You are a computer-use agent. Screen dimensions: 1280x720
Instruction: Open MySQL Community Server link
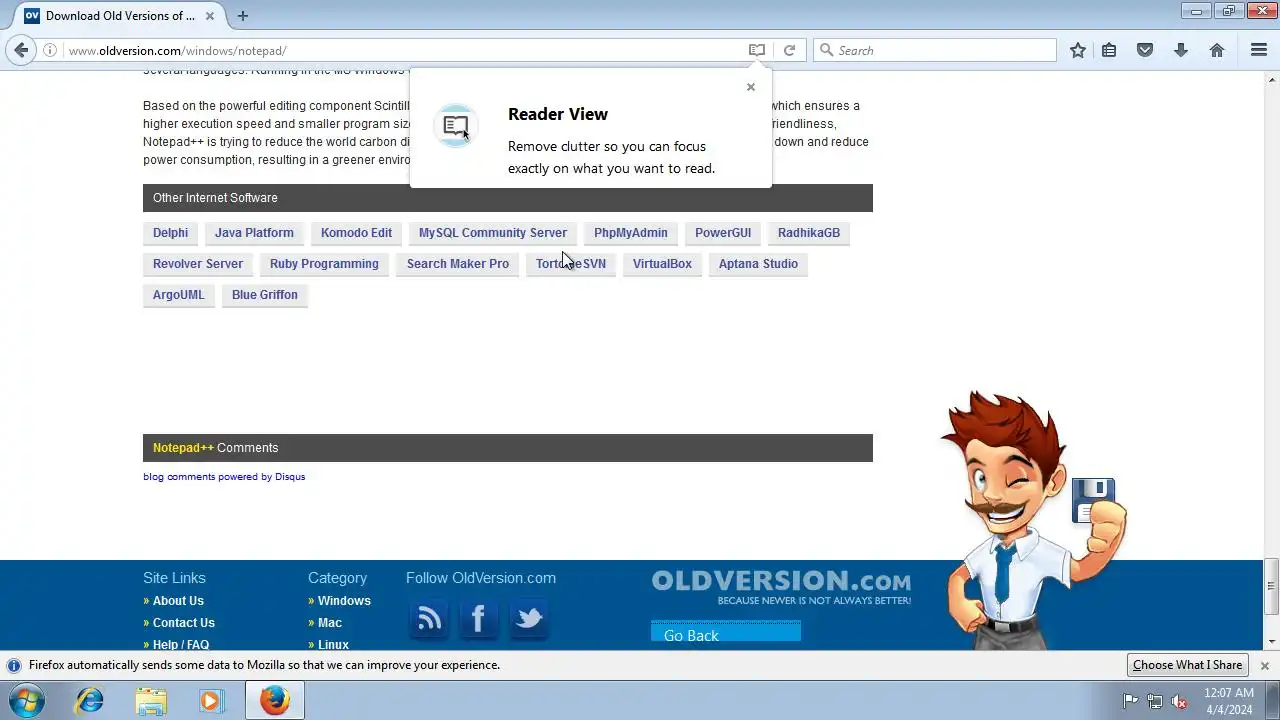coord(493,233)
